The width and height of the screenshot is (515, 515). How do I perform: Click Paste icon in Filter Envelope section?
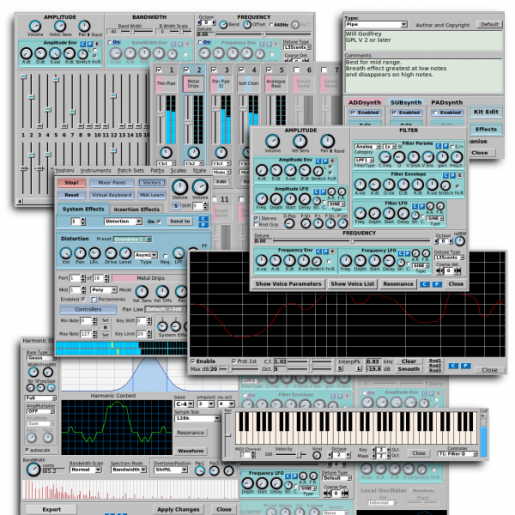[x=453, y=175]
